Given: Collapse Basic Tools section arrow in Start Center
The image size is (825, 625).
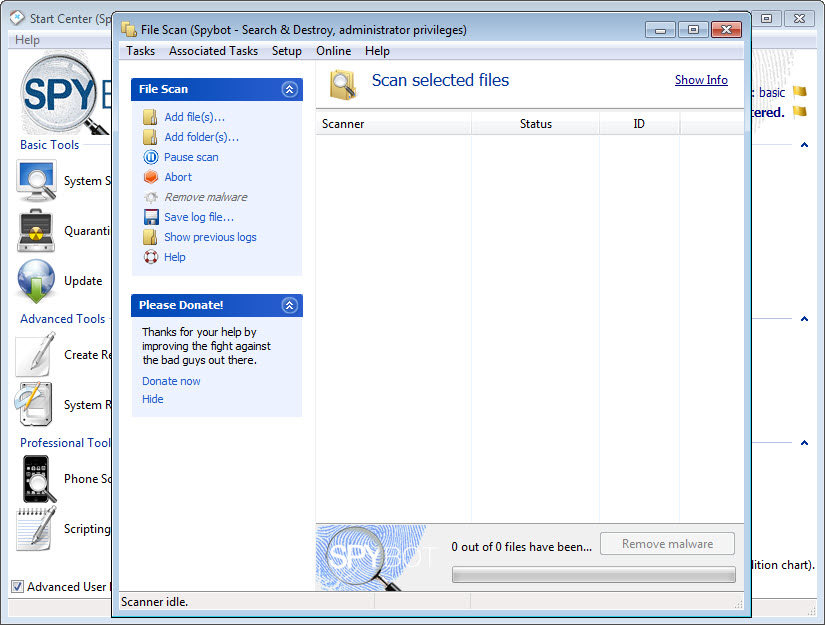Looking at the screenshot, I should (804, 145).
